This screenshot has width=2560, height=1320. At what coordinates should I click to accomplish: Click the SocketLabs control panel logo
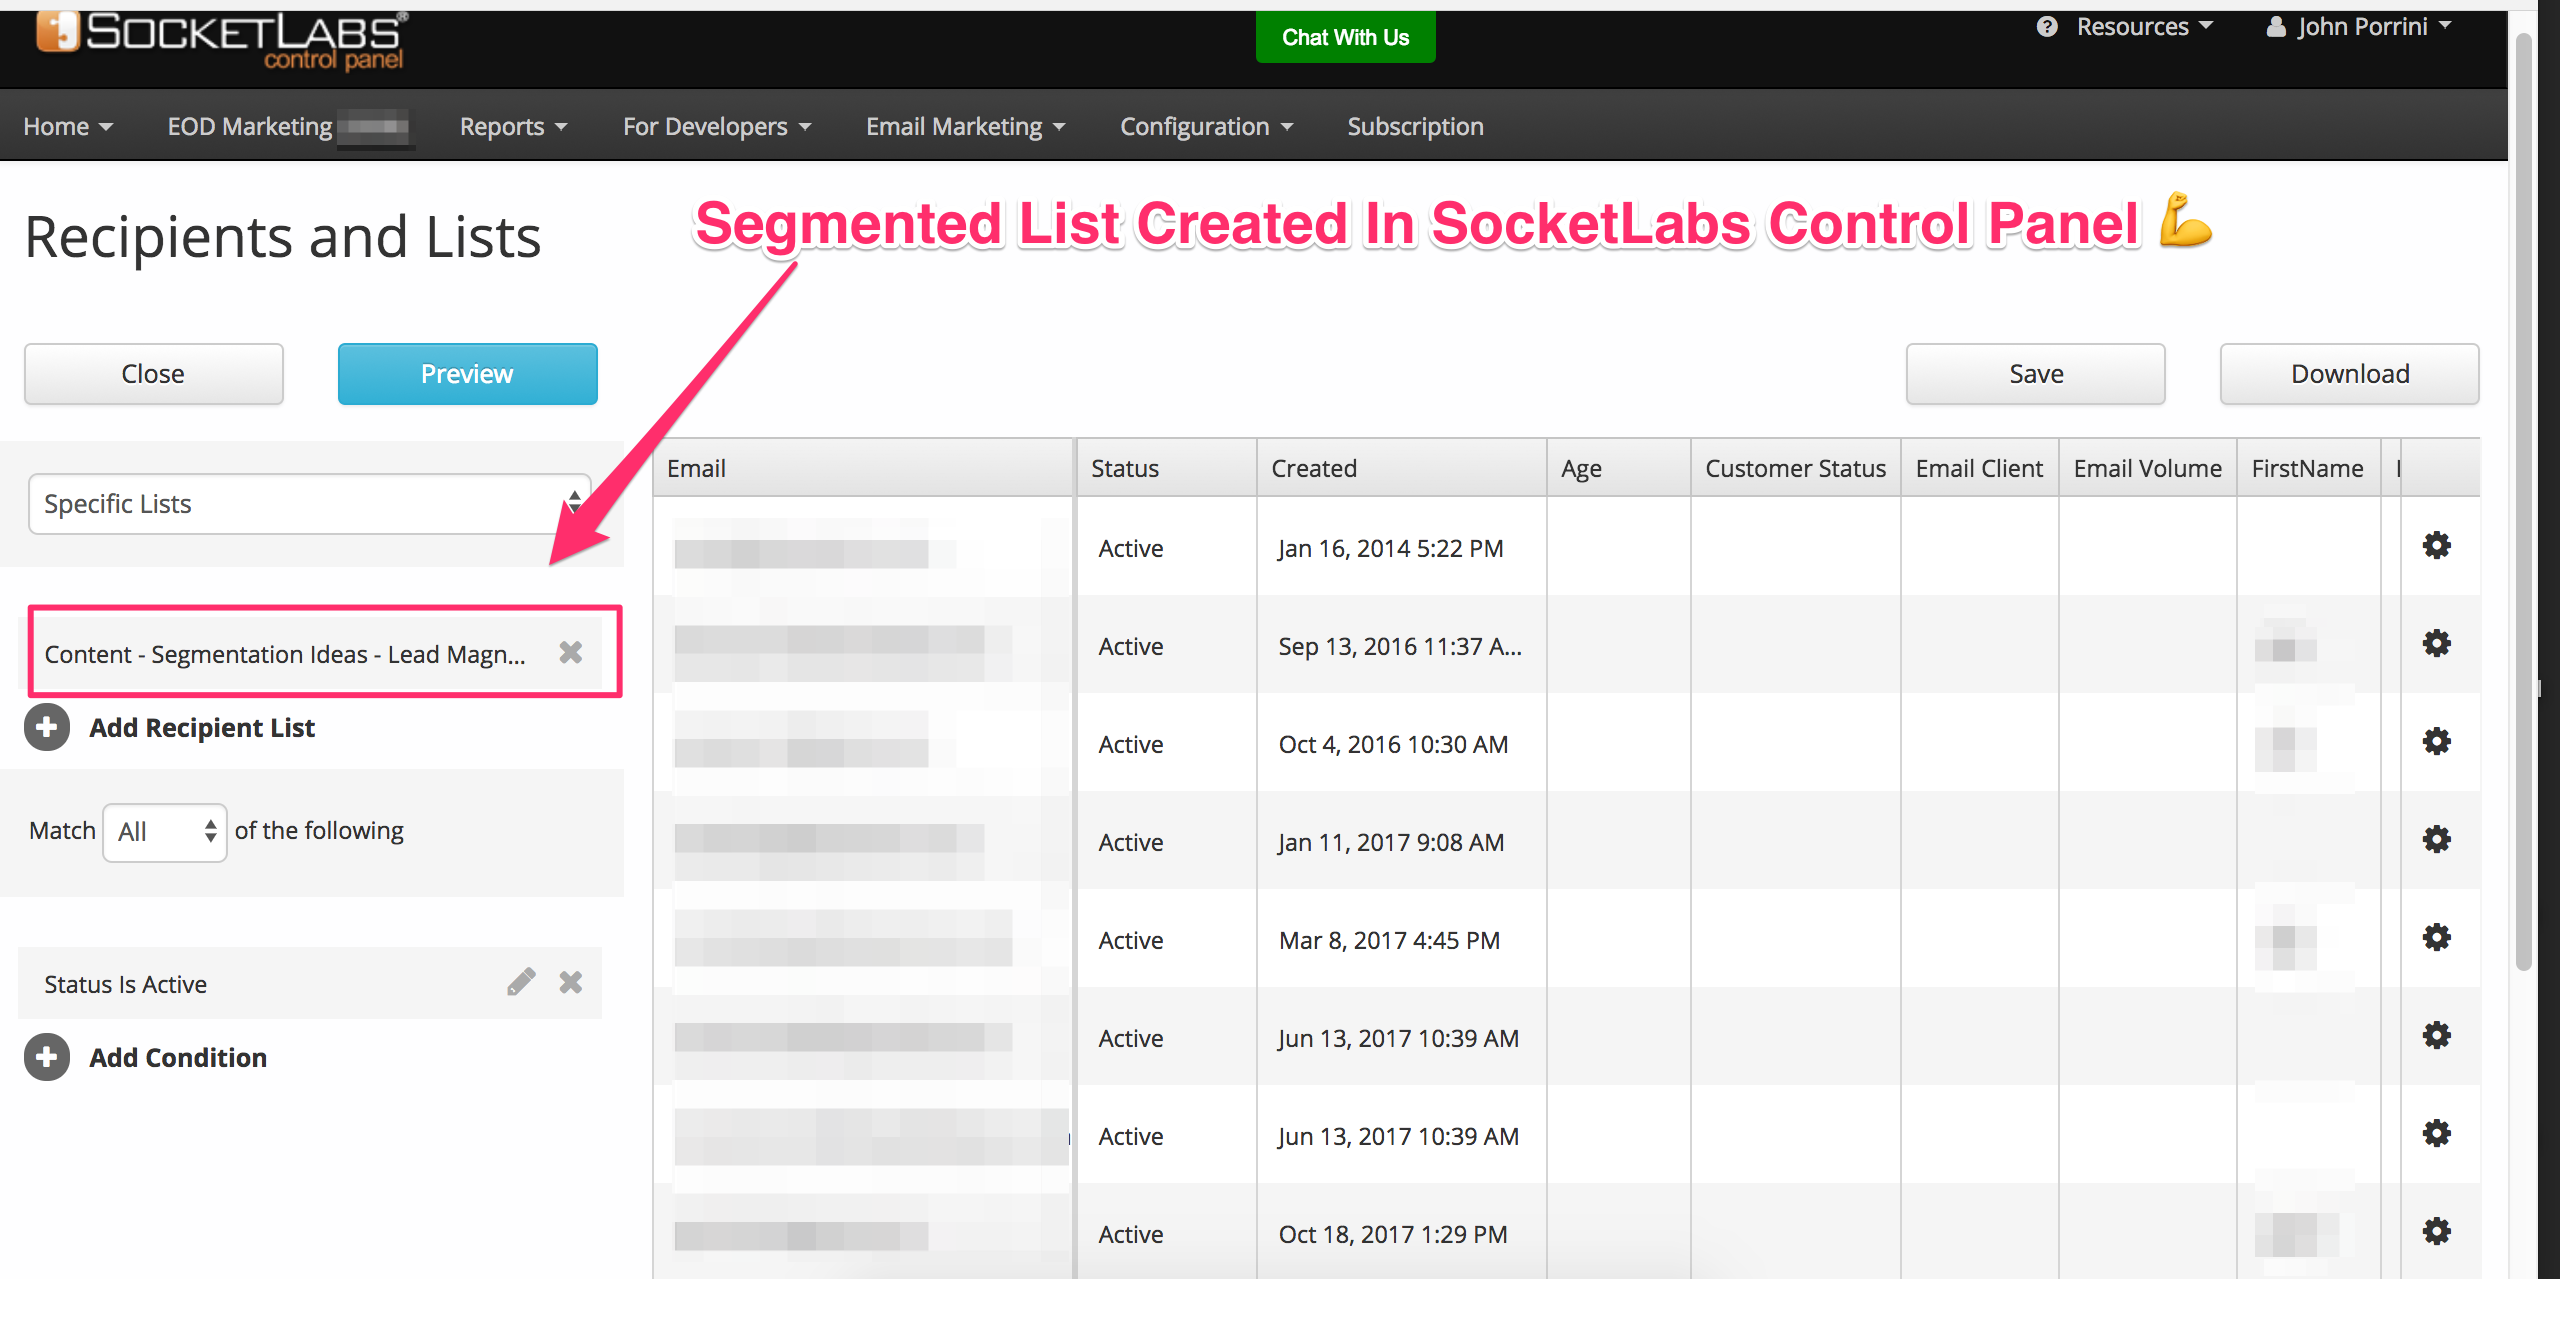(x=222, y=42)
